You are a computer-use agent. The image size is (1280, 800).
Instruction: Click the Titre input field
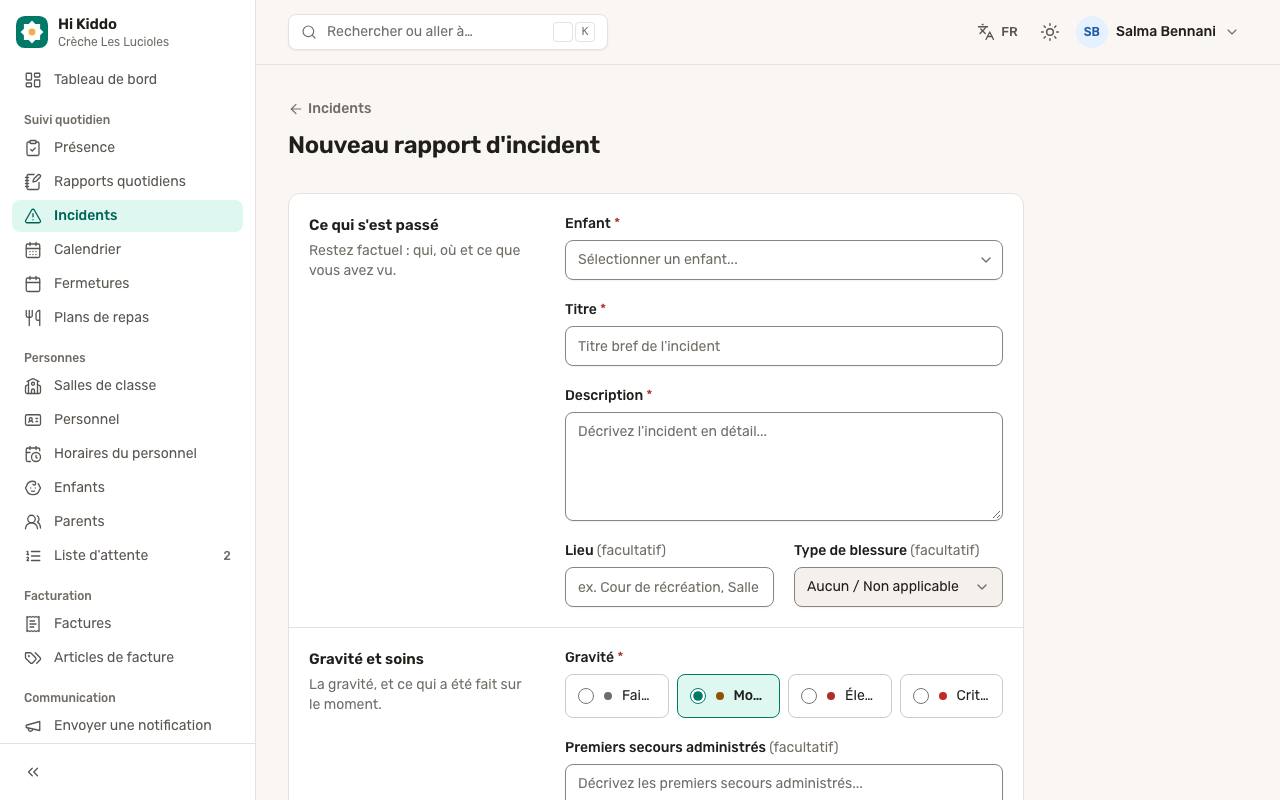tap(784, 346)
